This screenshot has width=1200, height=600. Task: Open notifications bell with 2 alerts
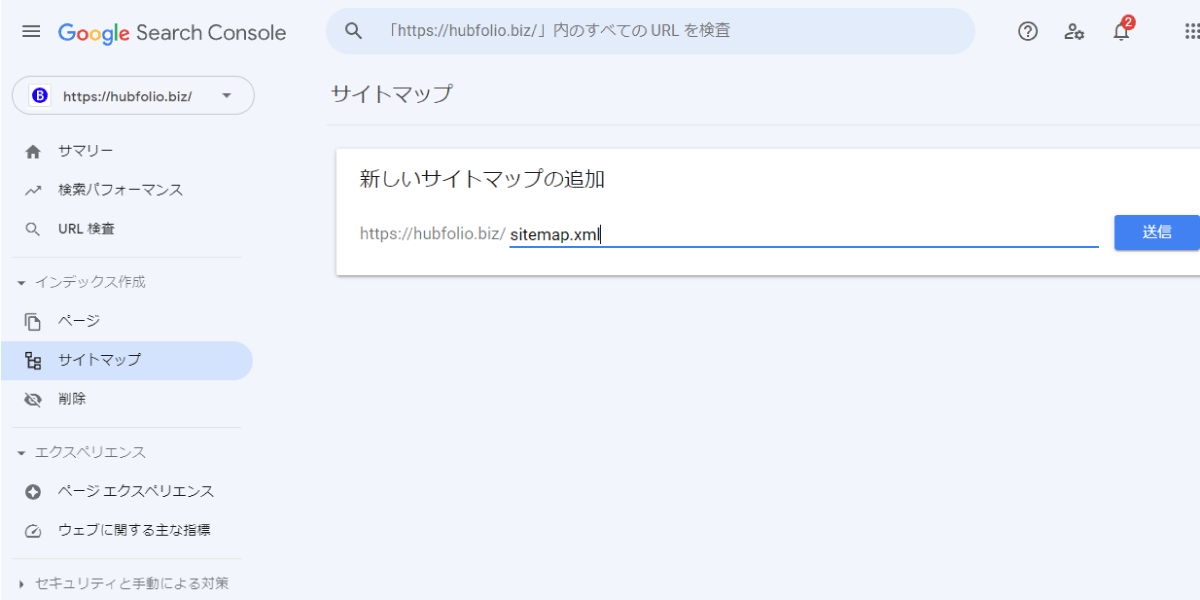point(1122,29)
